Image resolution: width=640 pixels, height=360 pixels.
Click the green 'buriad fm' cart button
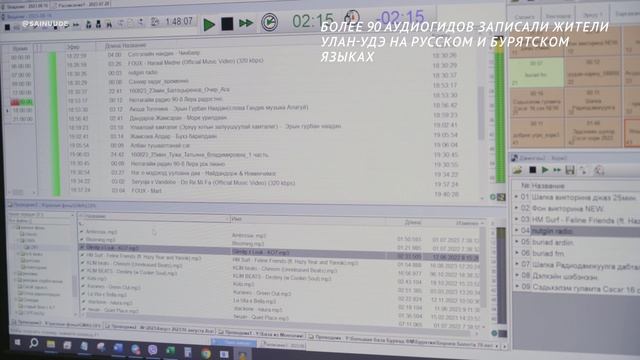click(536, 72)
